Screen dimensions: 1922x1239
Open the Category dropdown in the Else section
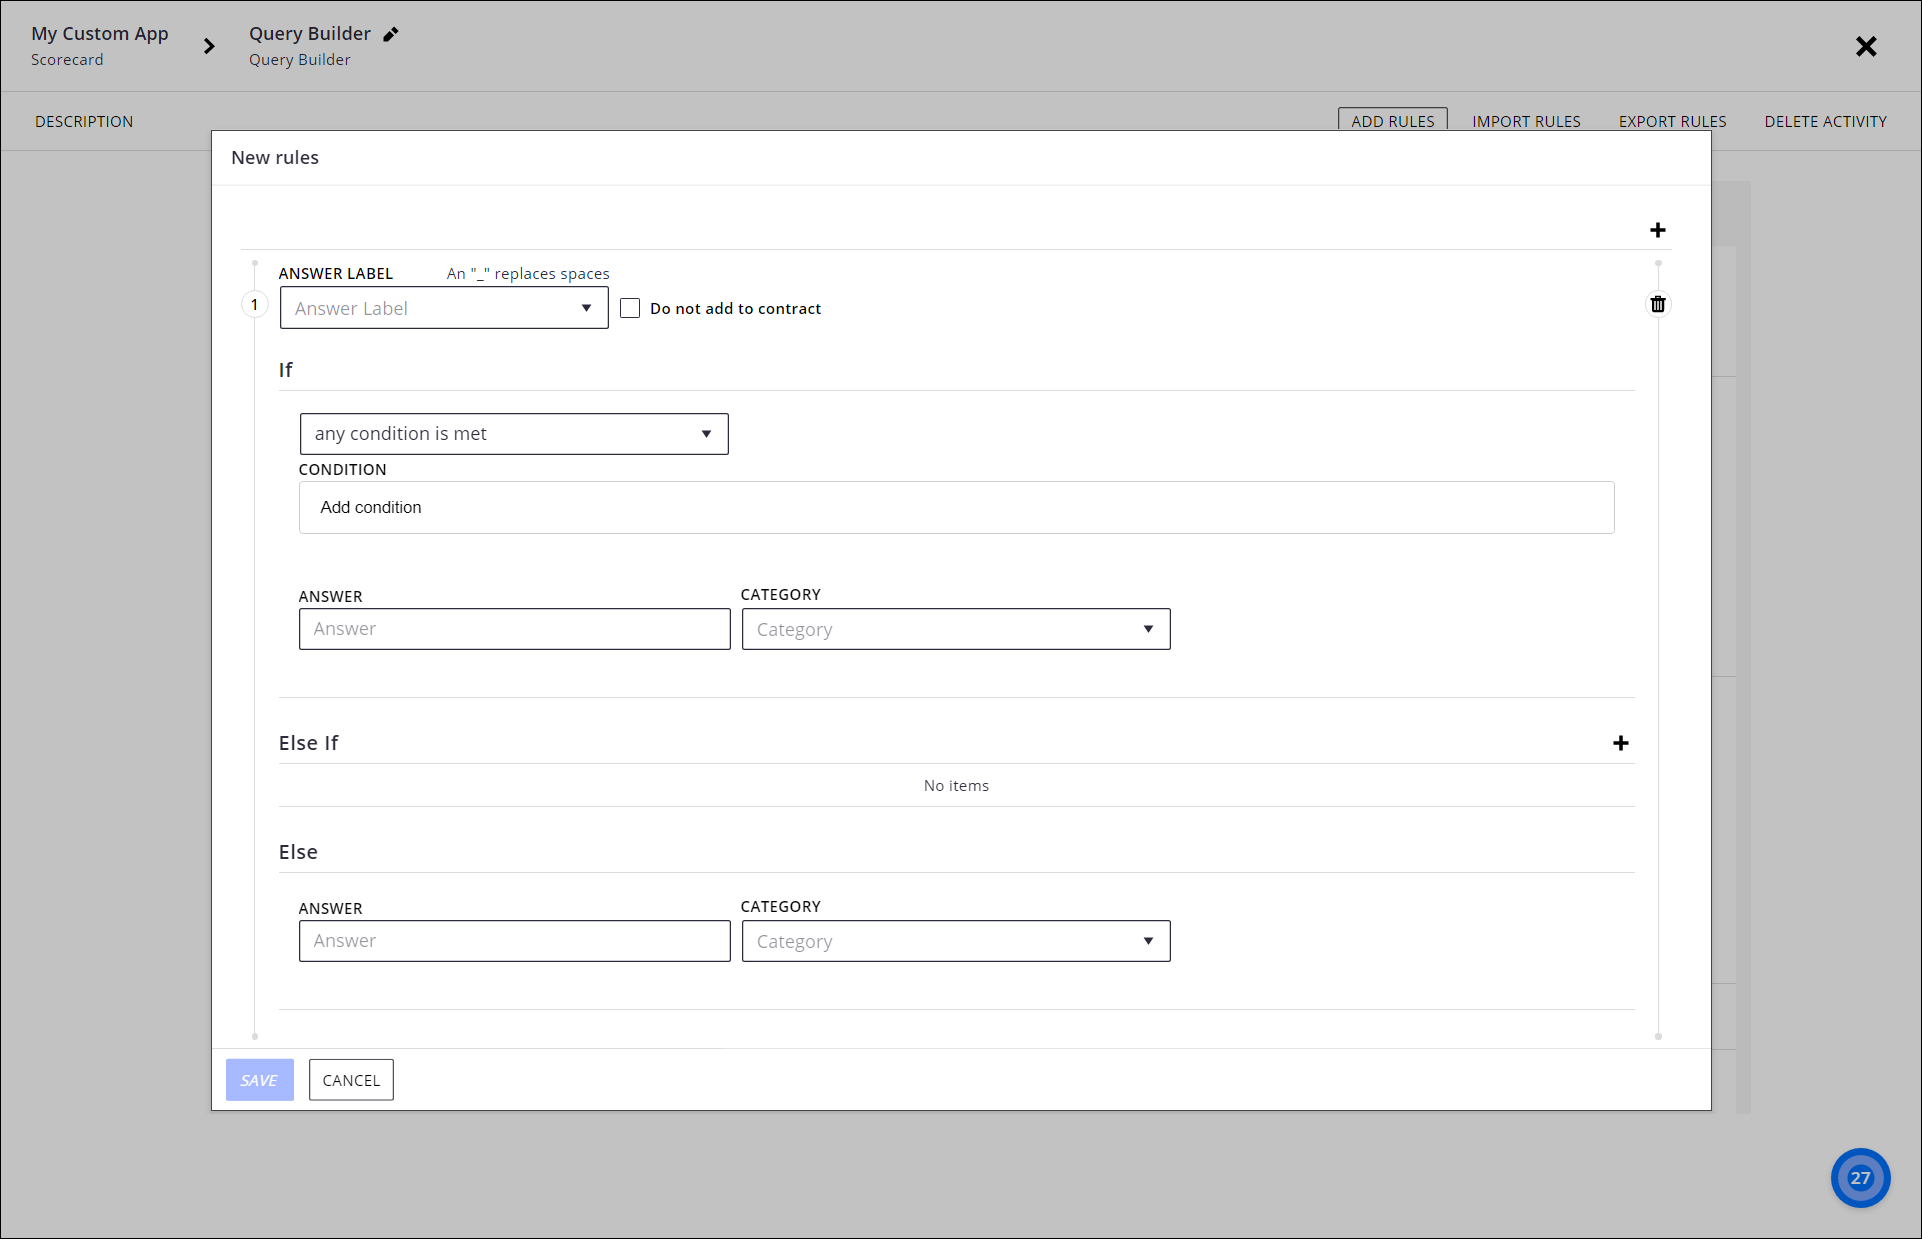coord(1147,941)
